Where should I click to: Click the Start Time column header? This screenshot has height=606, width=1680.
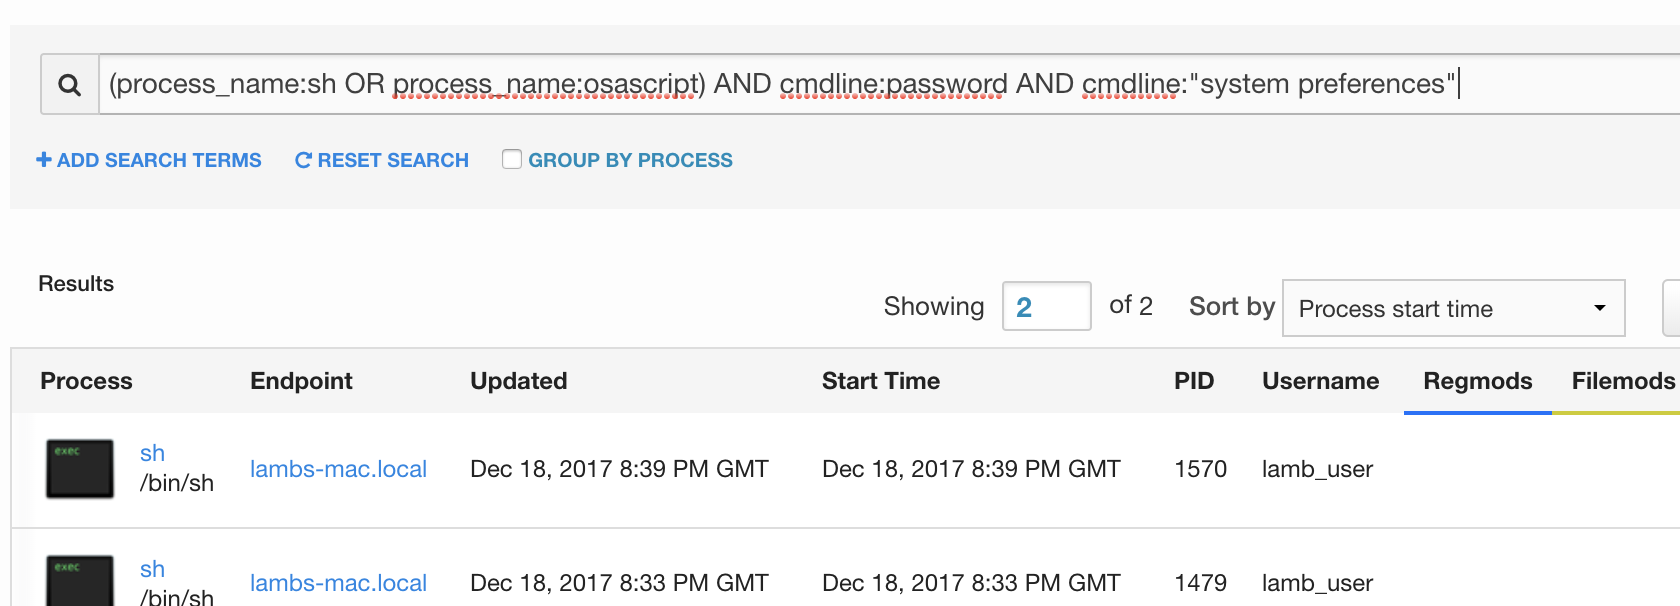point(880,381)
